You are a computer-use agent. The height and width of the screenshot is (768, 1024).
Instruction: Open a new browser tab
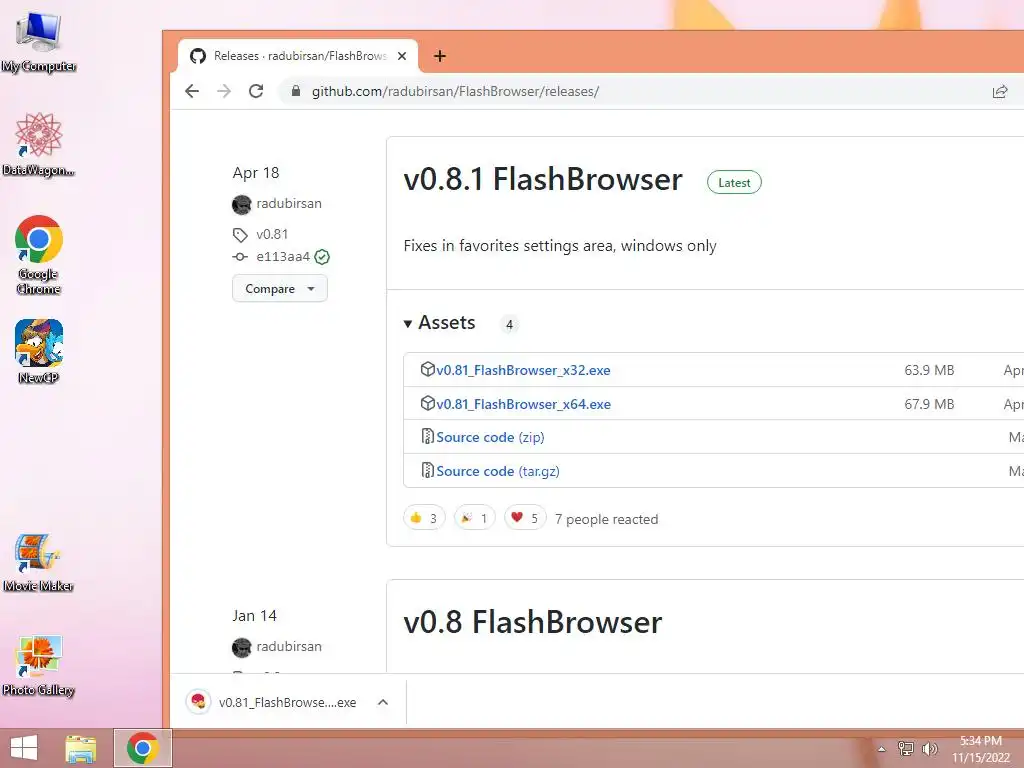440,56
